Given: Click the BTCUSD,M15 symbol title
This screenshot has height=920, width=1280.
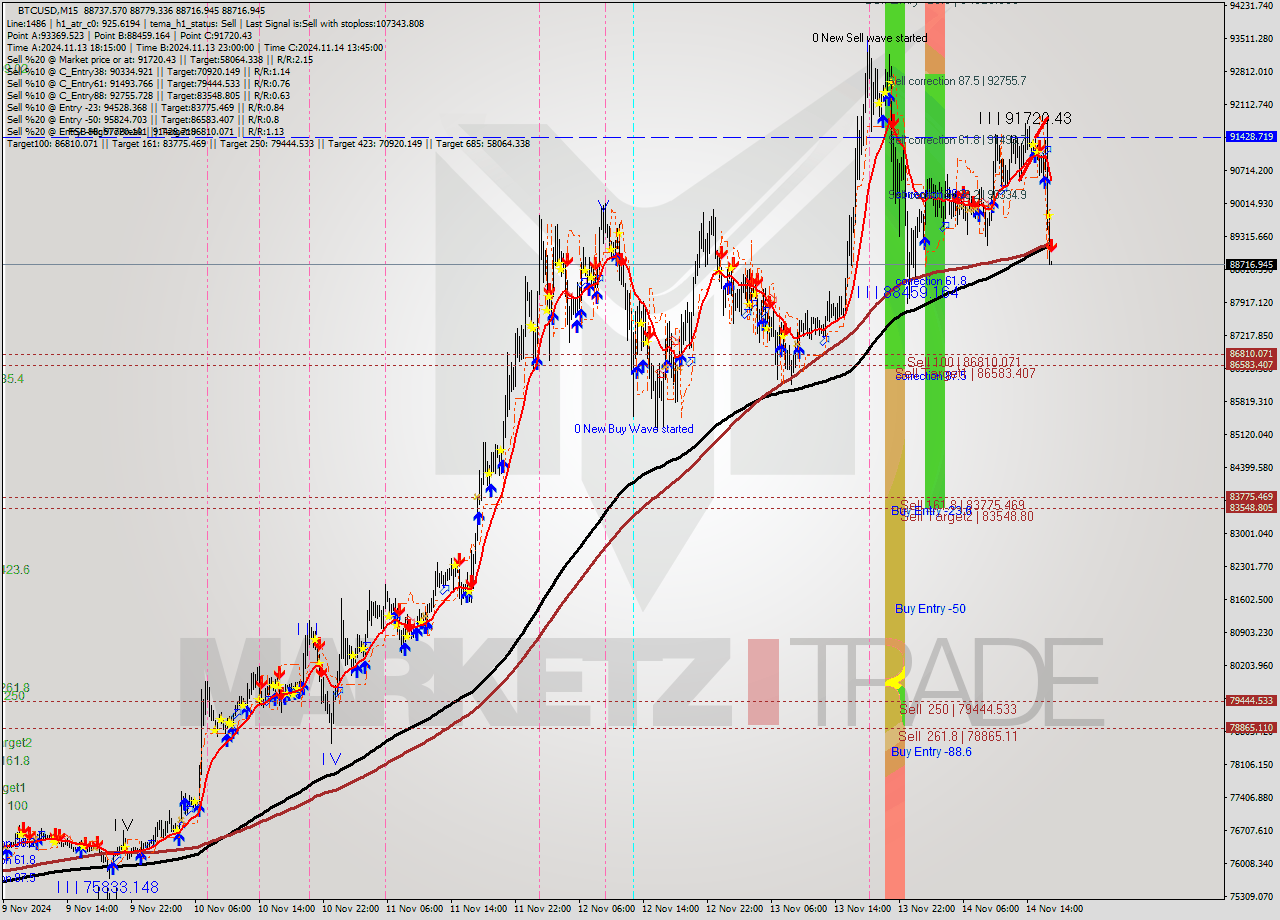Looking at the screenshot, I should tap(46, 9).
